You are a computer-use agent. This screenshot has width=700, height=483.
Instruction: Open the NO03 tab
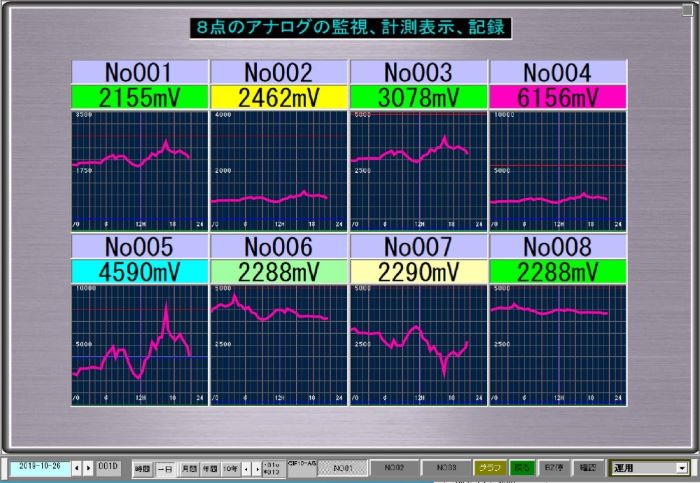445,467
